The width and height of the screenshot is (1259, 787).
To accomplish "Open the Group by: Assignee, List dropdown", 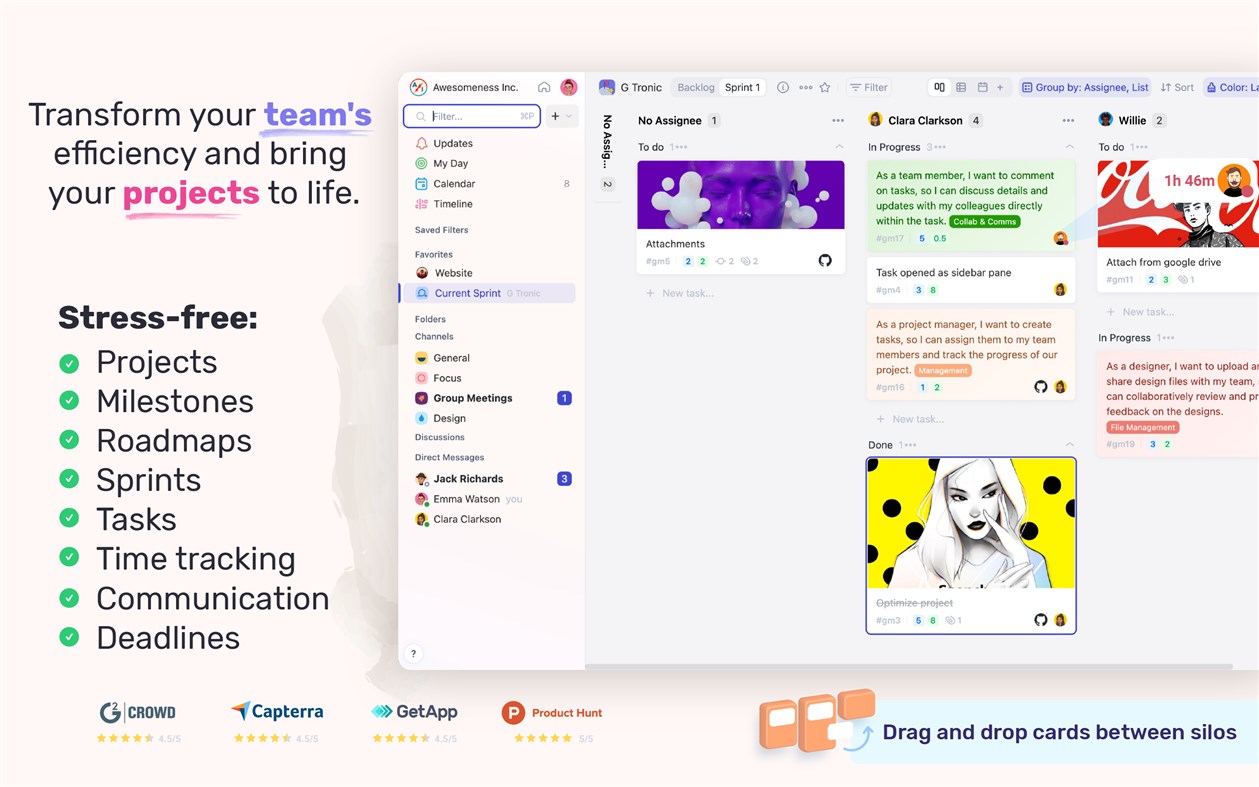I will 1085,87.
